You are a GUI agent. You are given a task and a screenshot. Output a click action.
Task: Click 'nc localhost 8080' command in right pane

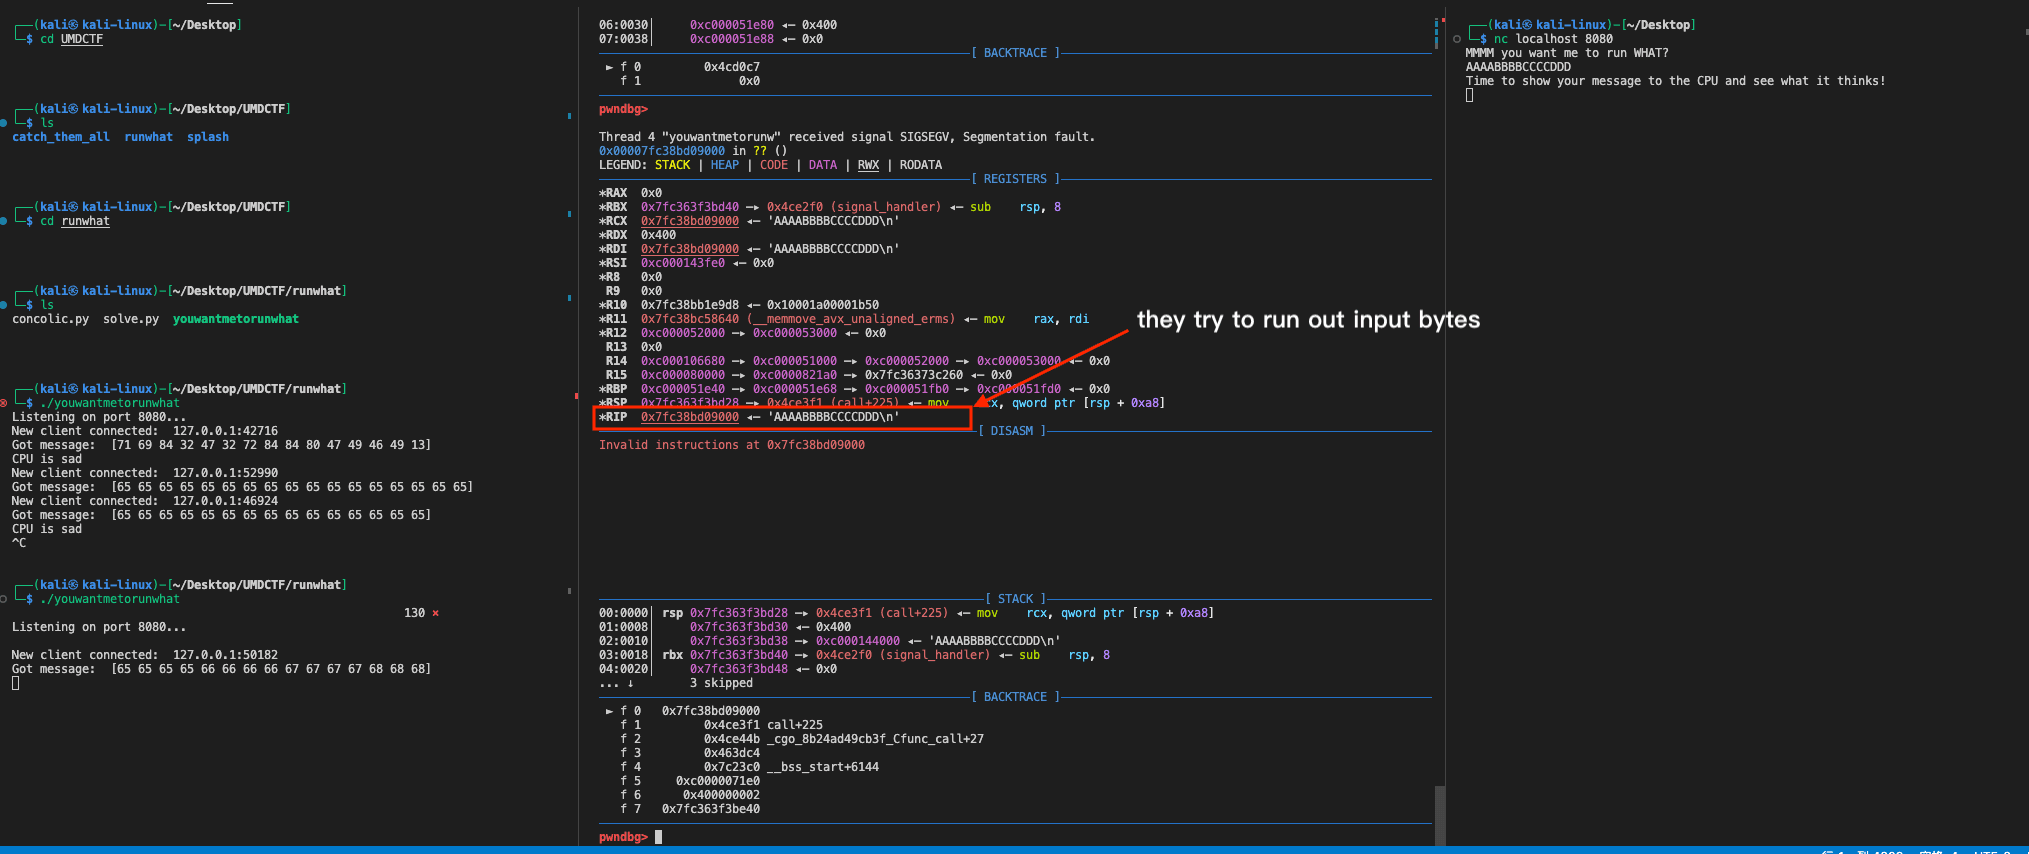[1553, 39]
